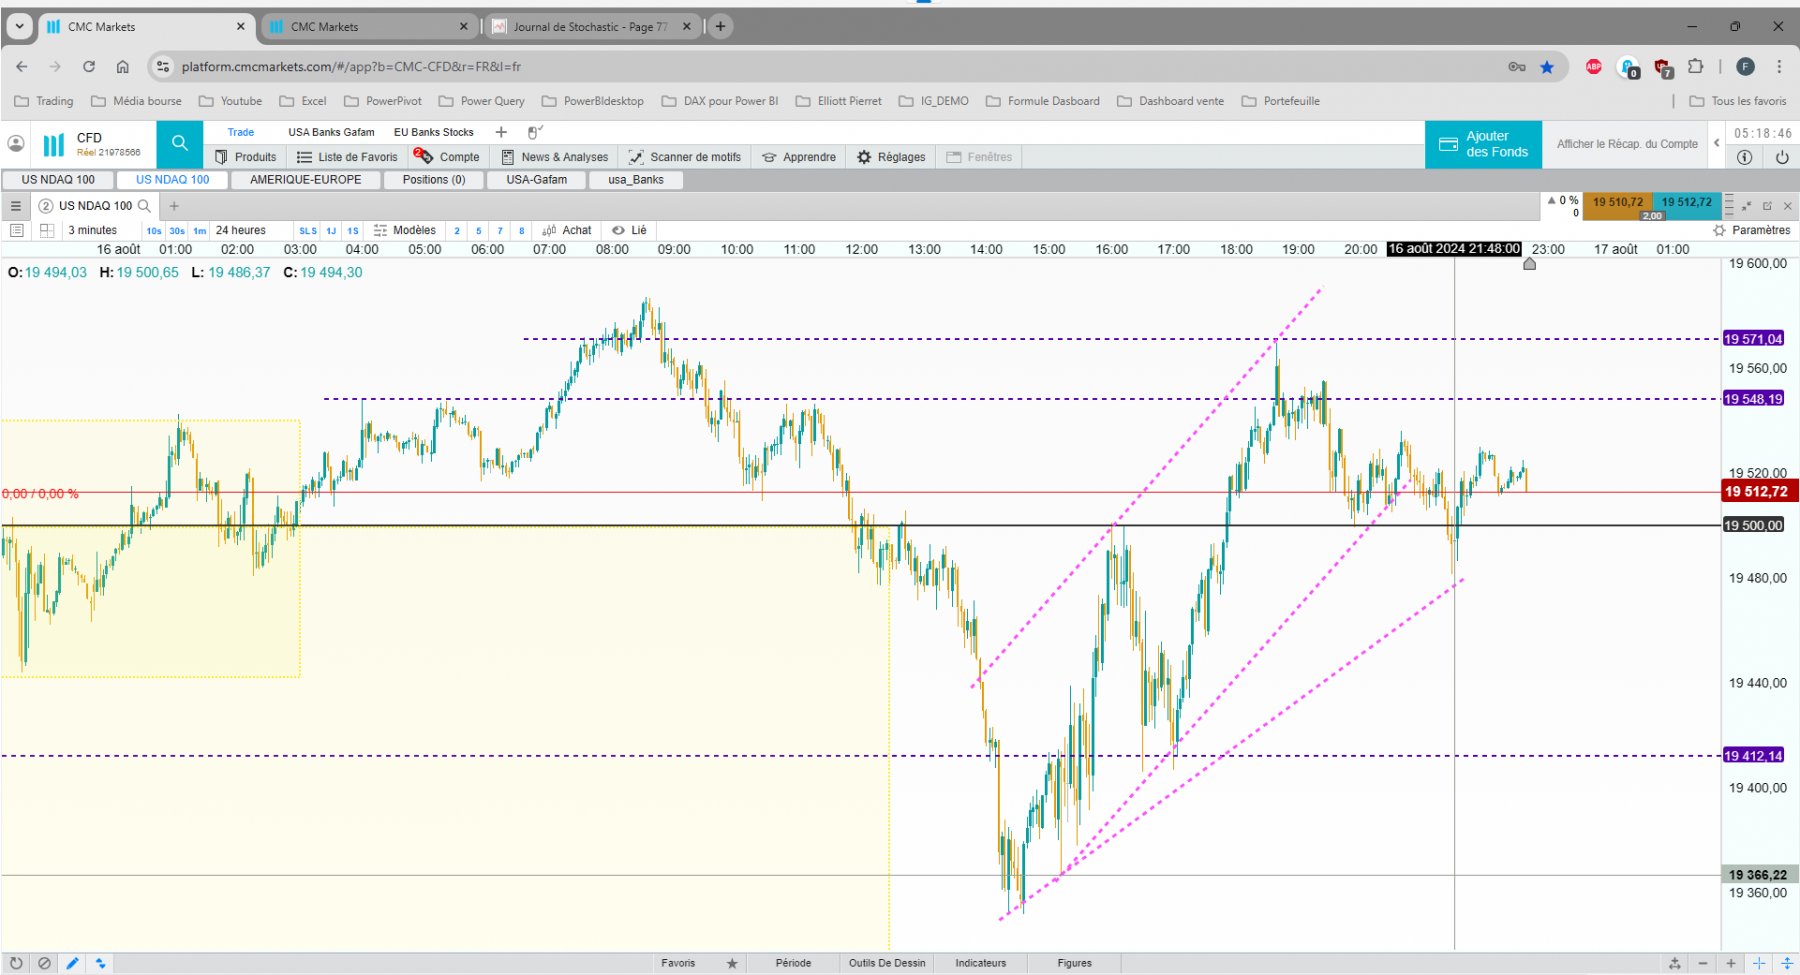Toggle the 10s interval shortcut
This screenshot has height=975, width=1800.
(x=154, y=231)
